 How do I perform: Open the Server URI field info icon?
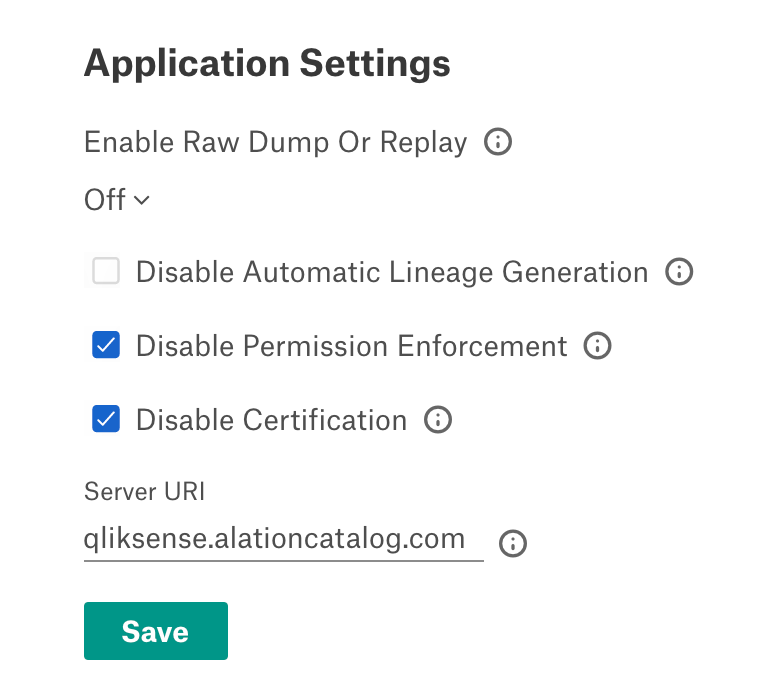tap(513, 543)
